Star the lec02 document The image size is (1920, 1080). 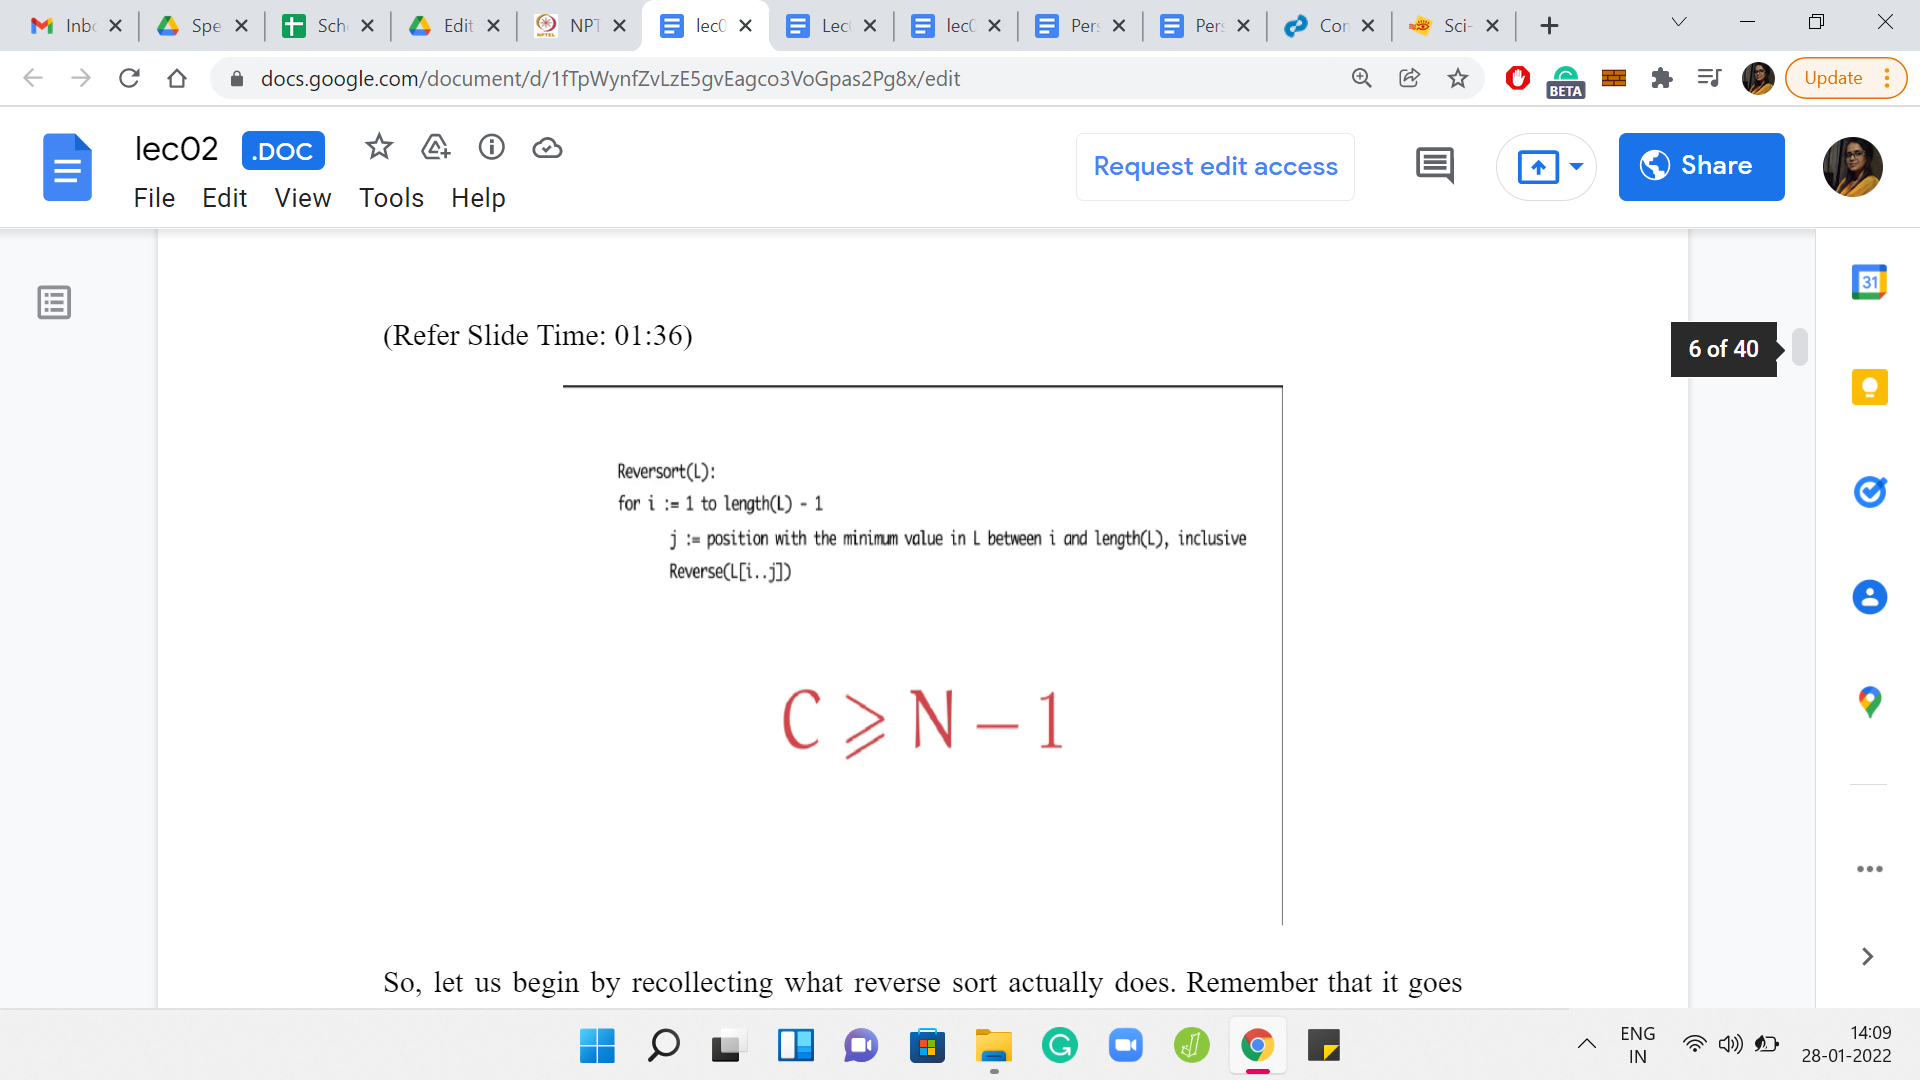(x=379, y=148)
